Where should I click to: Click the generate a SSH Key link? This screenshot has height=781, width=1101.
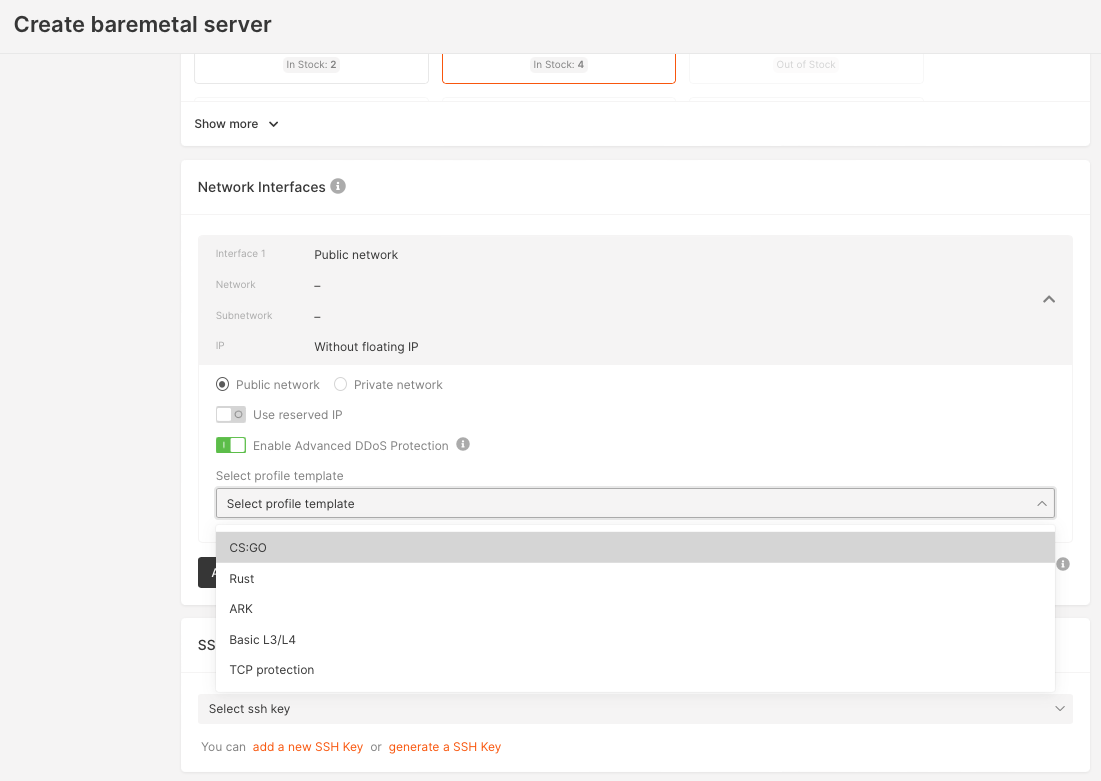[445, 746]
